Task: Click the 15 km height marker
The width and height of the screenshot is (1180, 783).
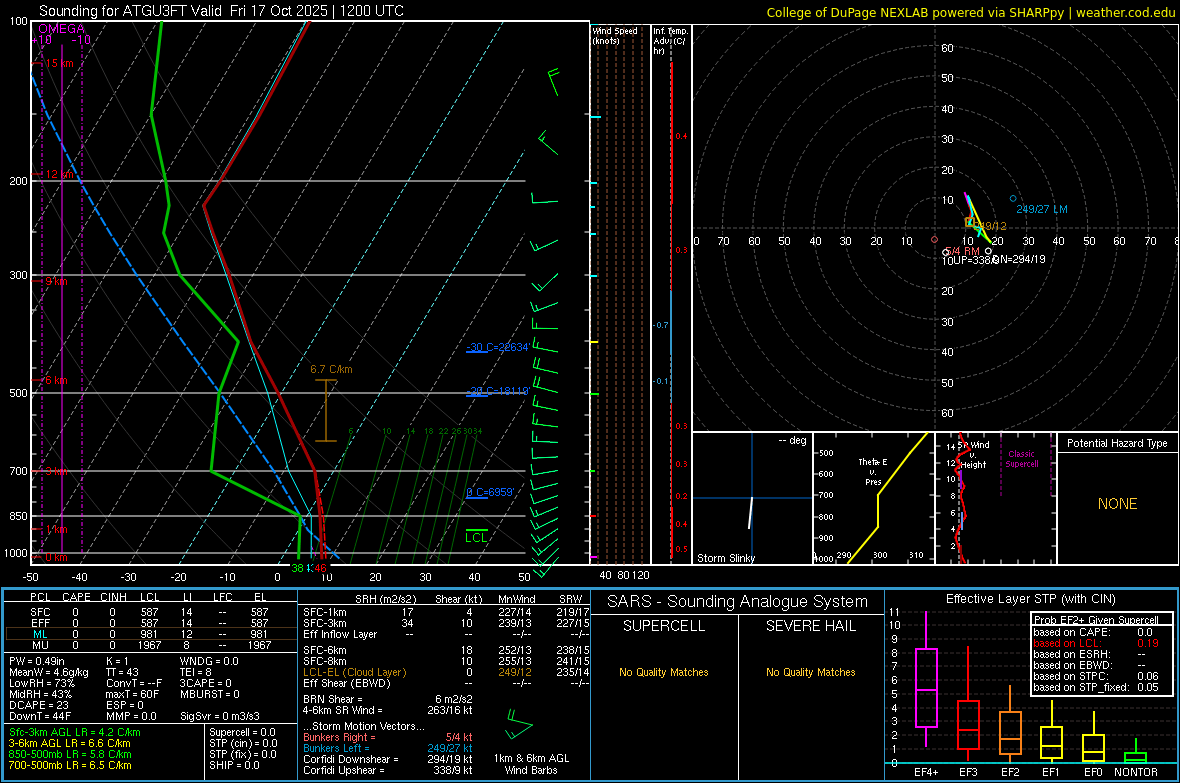Action: tap(59, 63)
